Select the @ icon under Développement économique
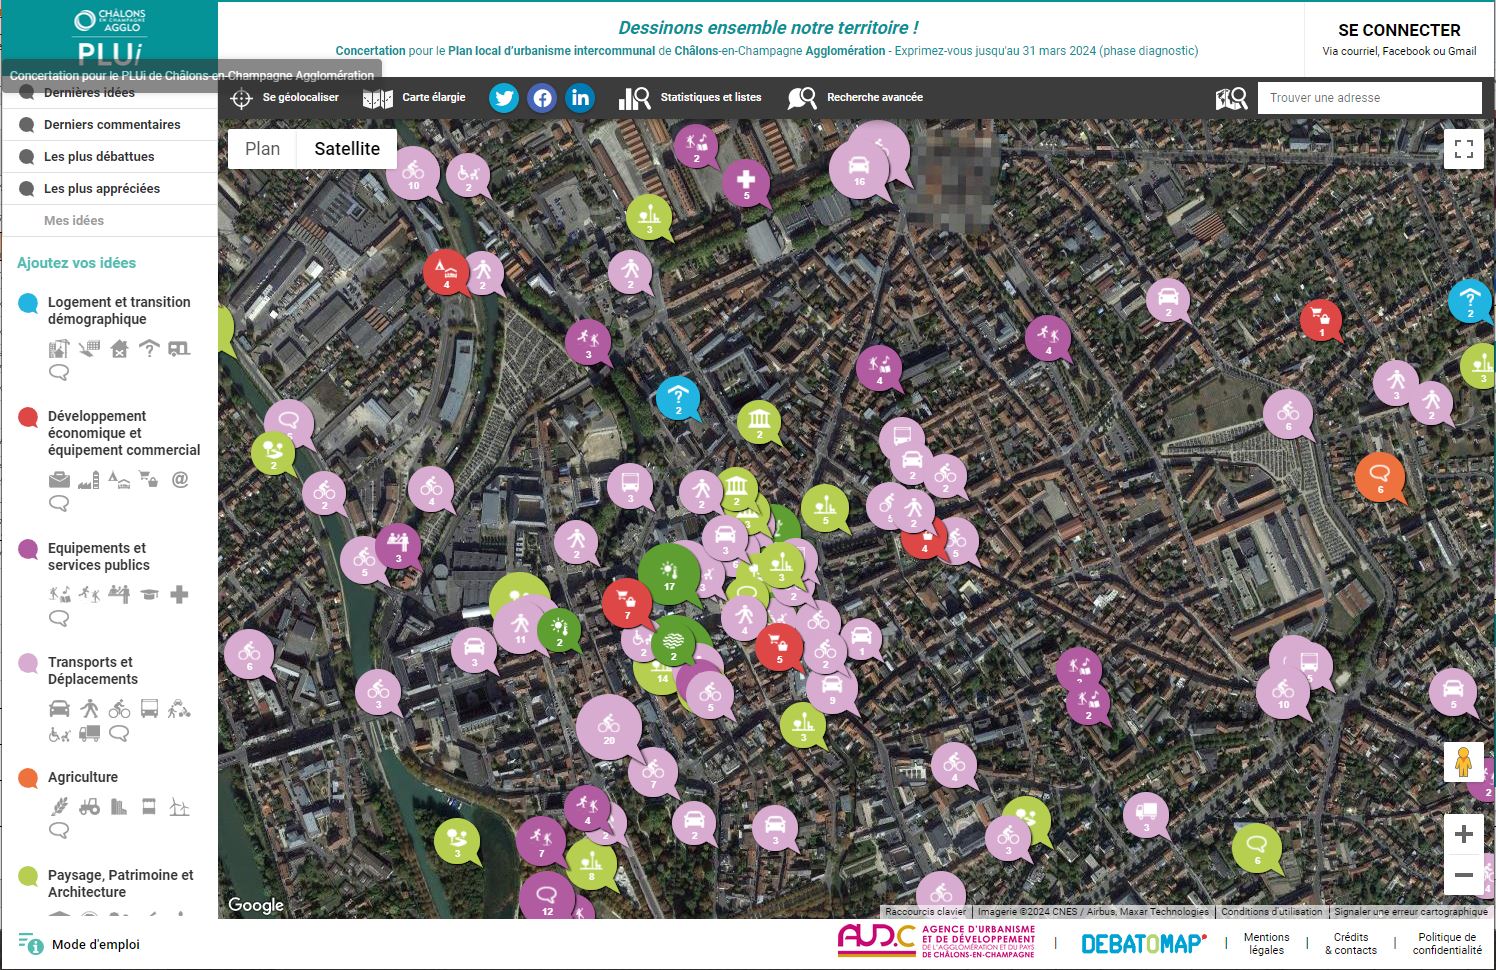Screen dimensions: 1496x970 [180, 479]
